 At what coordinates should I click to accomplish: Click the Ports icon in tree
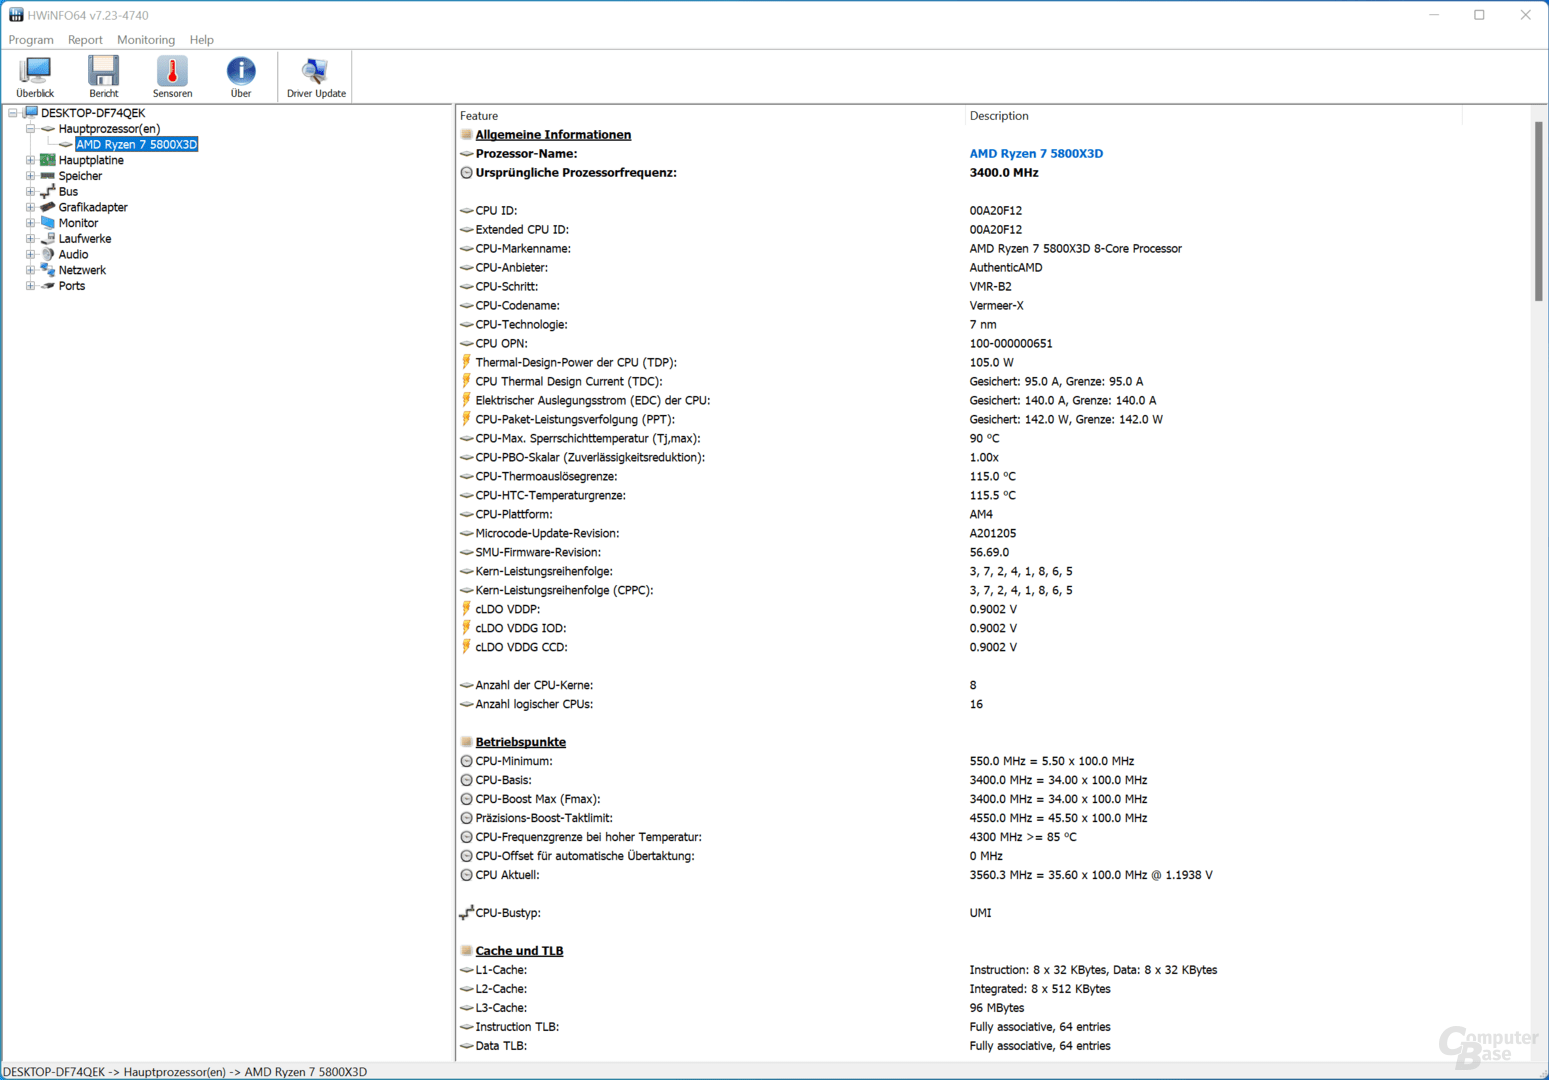pyautogui.click(x=47, y=286)
